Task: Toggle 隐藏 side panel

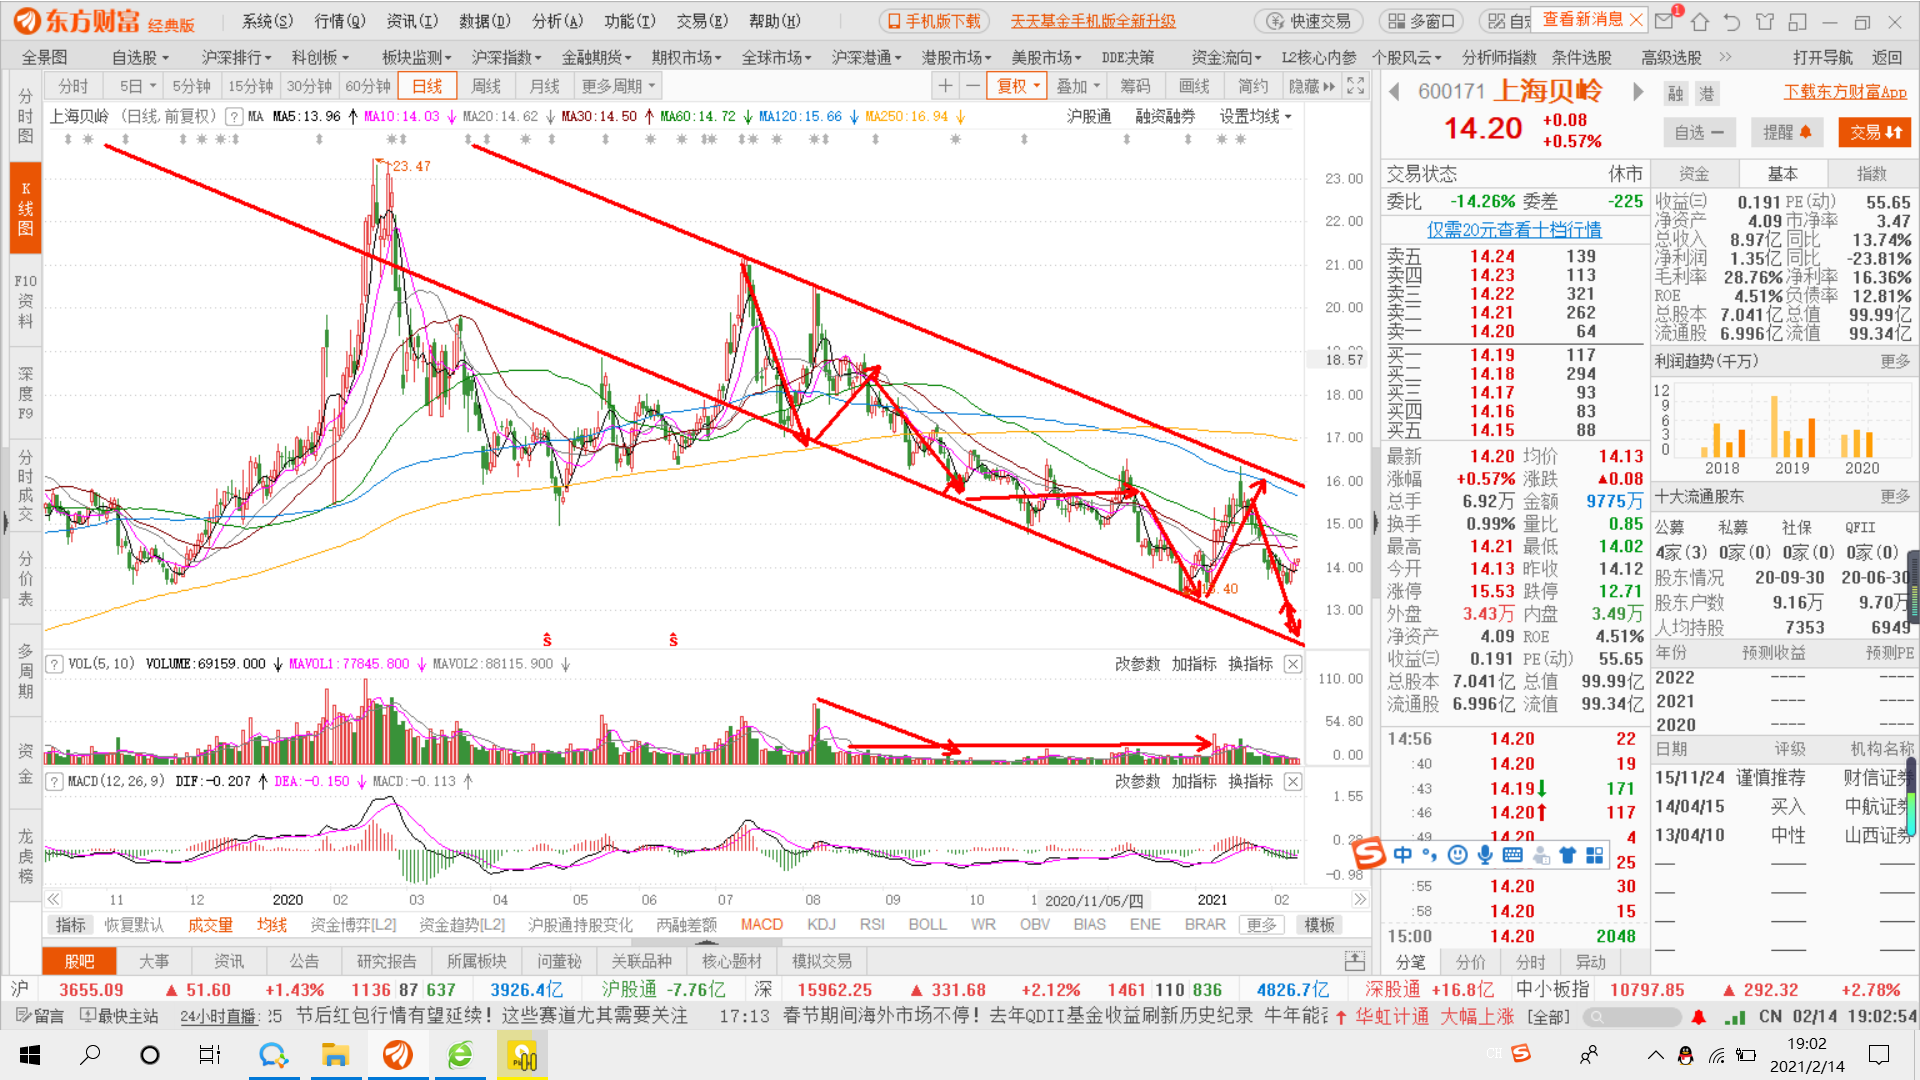Action: [x=1312, y=86]
